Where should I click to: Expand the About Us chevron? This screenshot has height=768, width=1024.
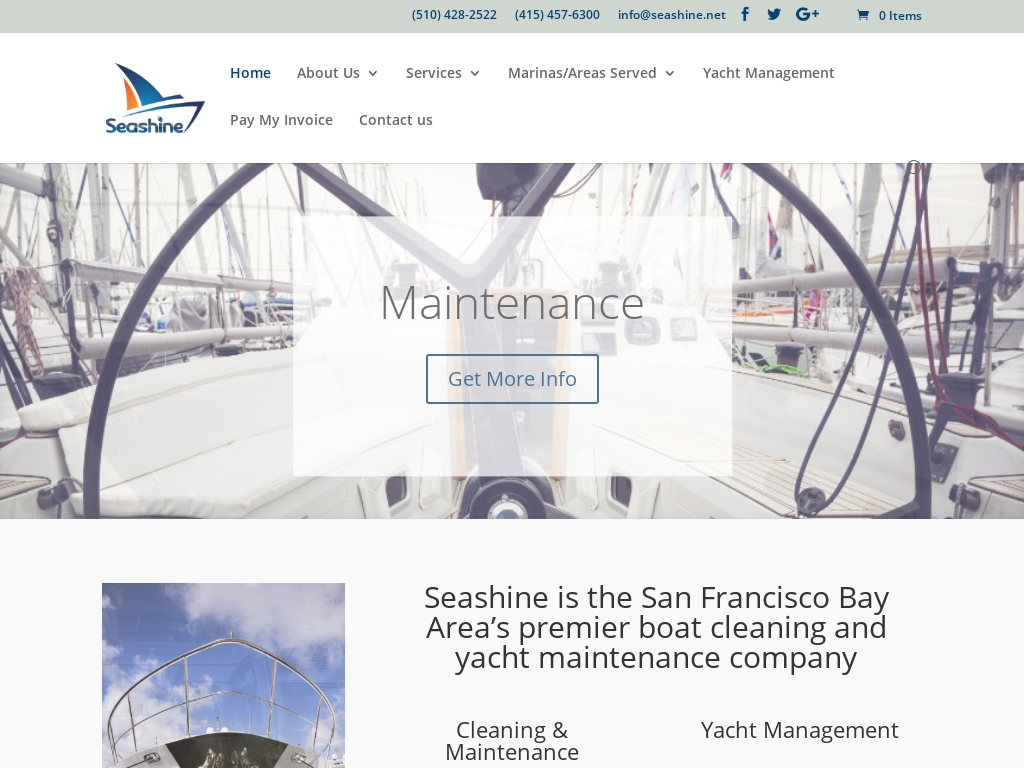pyautogui.click(x=373, y=73)
